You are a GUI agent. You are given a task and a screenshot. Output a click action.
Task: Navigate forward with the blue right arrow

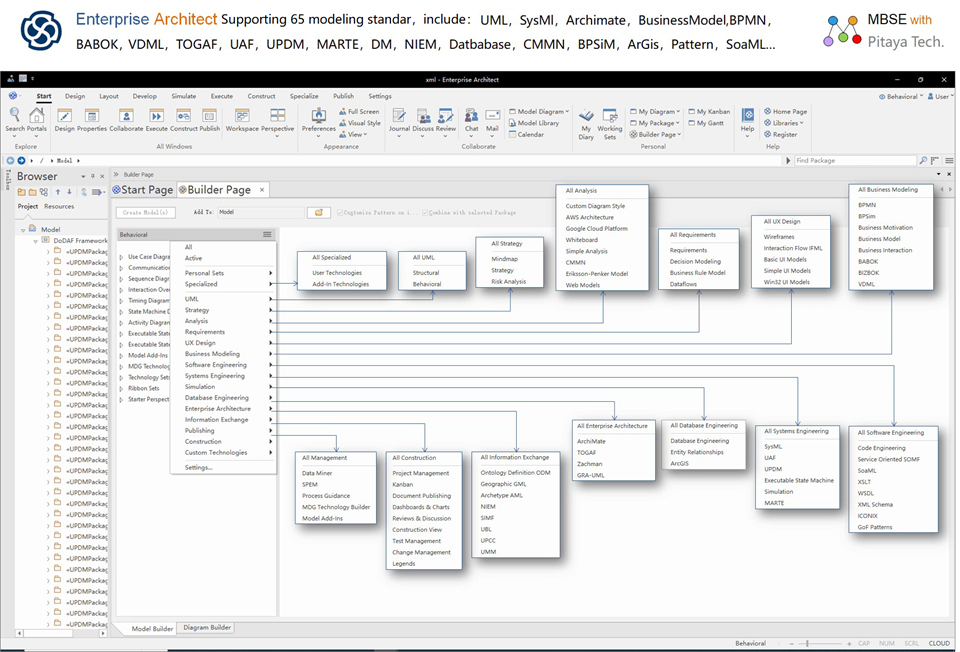click(21, 160)
